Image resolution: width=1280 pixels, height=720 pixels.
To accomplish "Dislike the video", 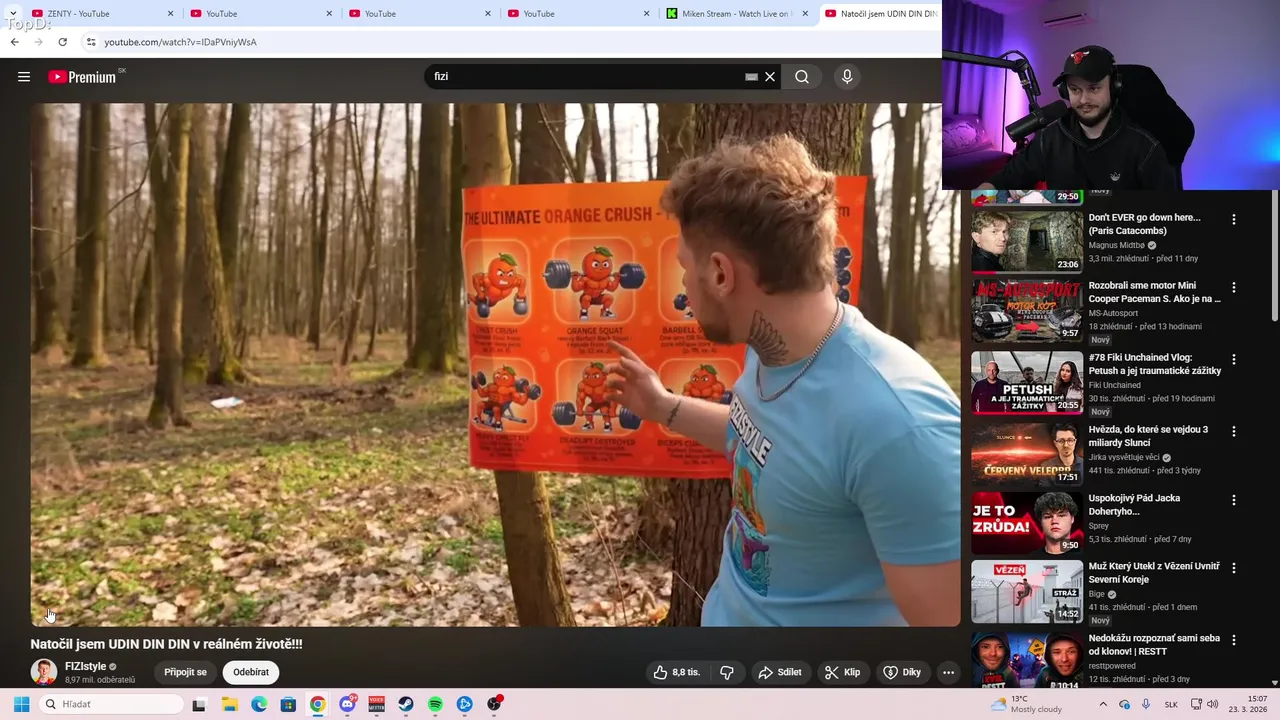I will pos(727,672).
